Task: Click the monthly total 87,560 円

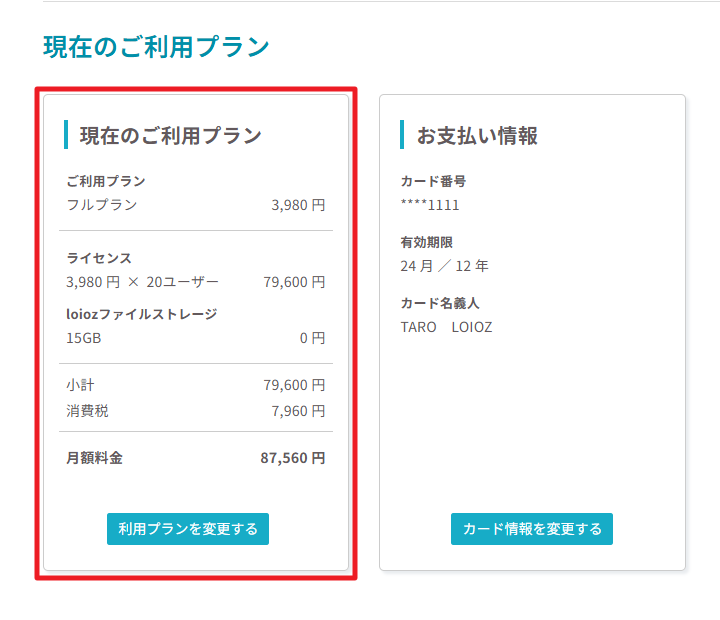Action: 292,458
